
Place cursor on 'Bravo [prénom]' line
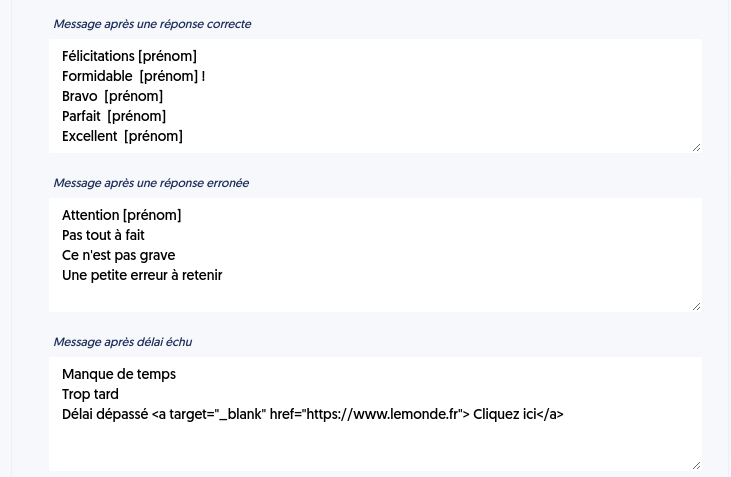tap(112, 96)
